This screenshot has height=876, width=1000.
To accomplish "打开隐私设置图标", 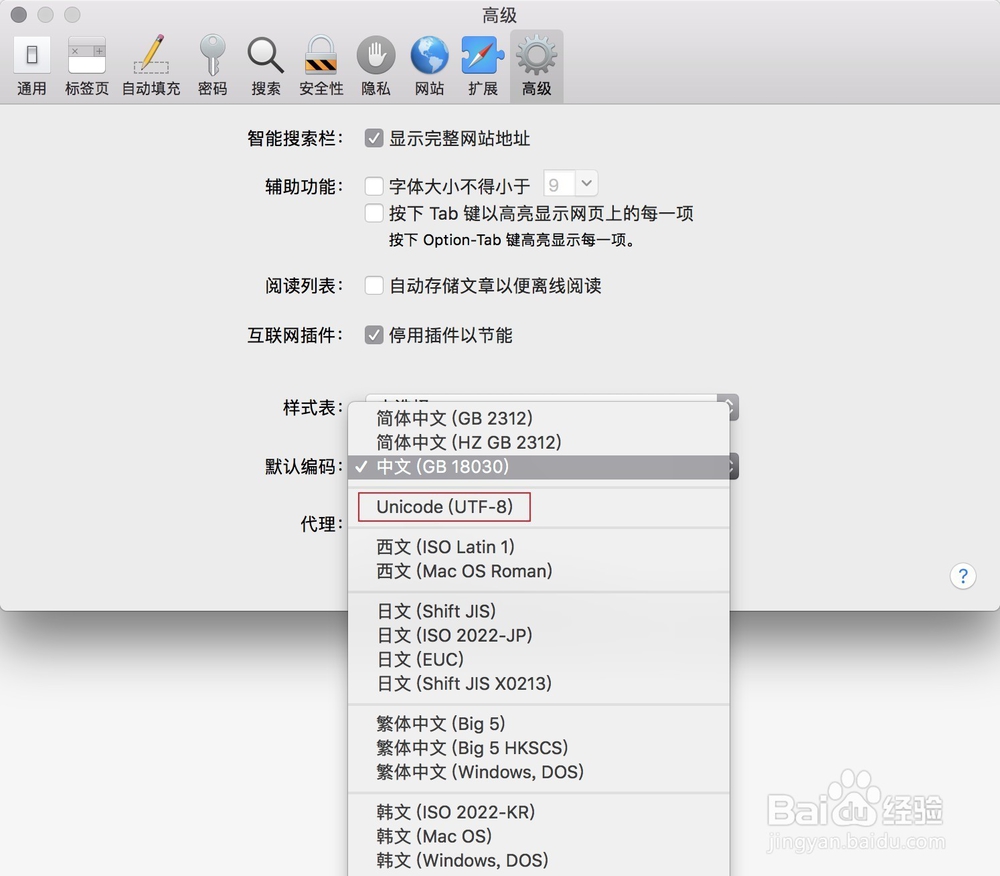I will tap(375, 63).
